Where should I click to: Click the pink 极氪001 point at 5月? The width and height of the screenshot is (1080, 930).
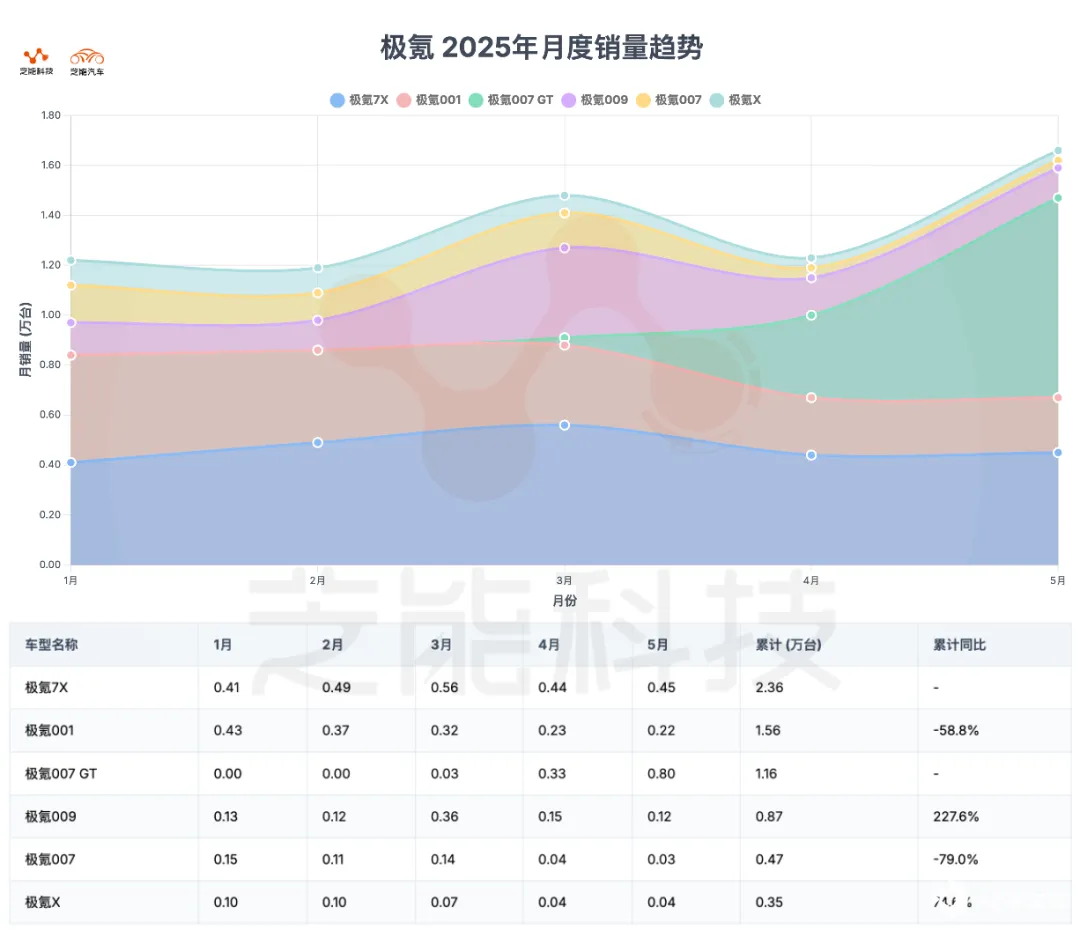click(1058, 397)
